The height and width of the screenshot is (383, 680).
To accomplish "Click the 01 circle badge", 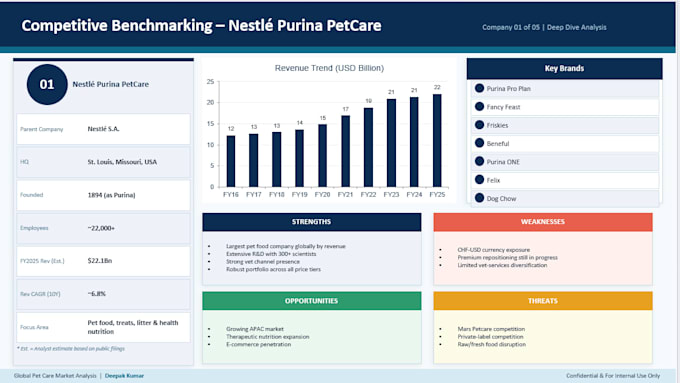I will pyautogui.click(x=47, y=84).
